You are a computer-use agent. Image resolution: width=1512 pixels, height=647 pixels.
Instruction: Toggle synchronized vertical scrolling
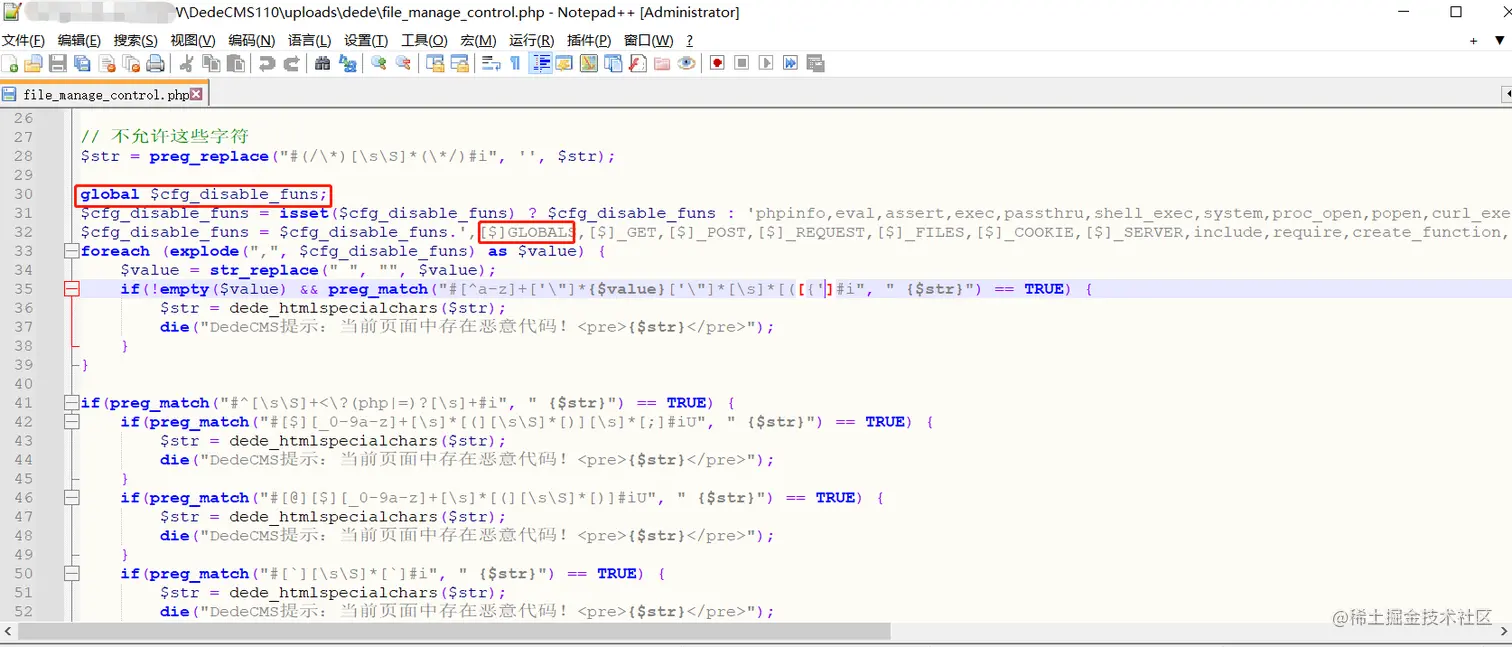coord(434,63)
